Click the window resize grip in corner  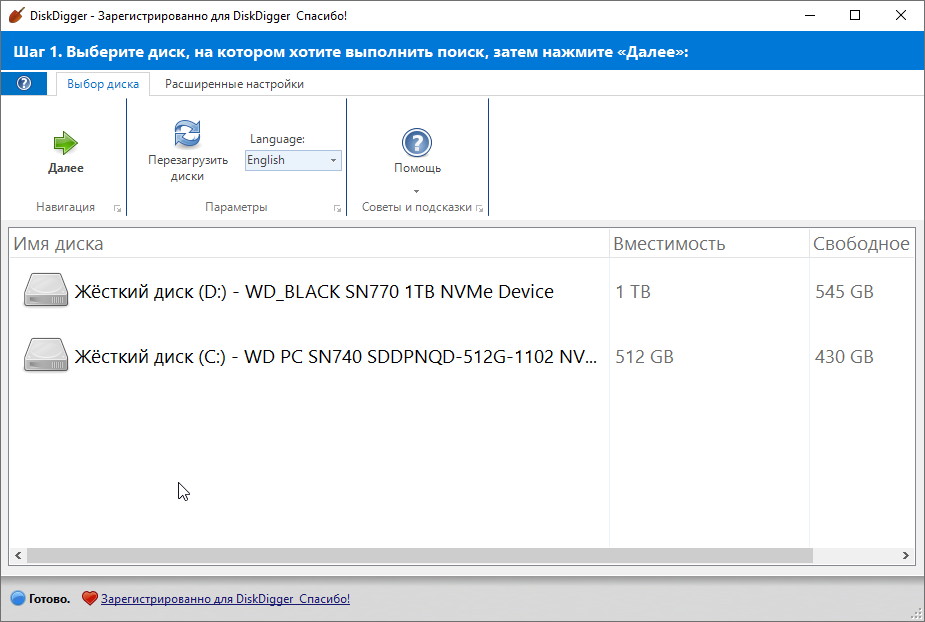[x=917, y=614]
